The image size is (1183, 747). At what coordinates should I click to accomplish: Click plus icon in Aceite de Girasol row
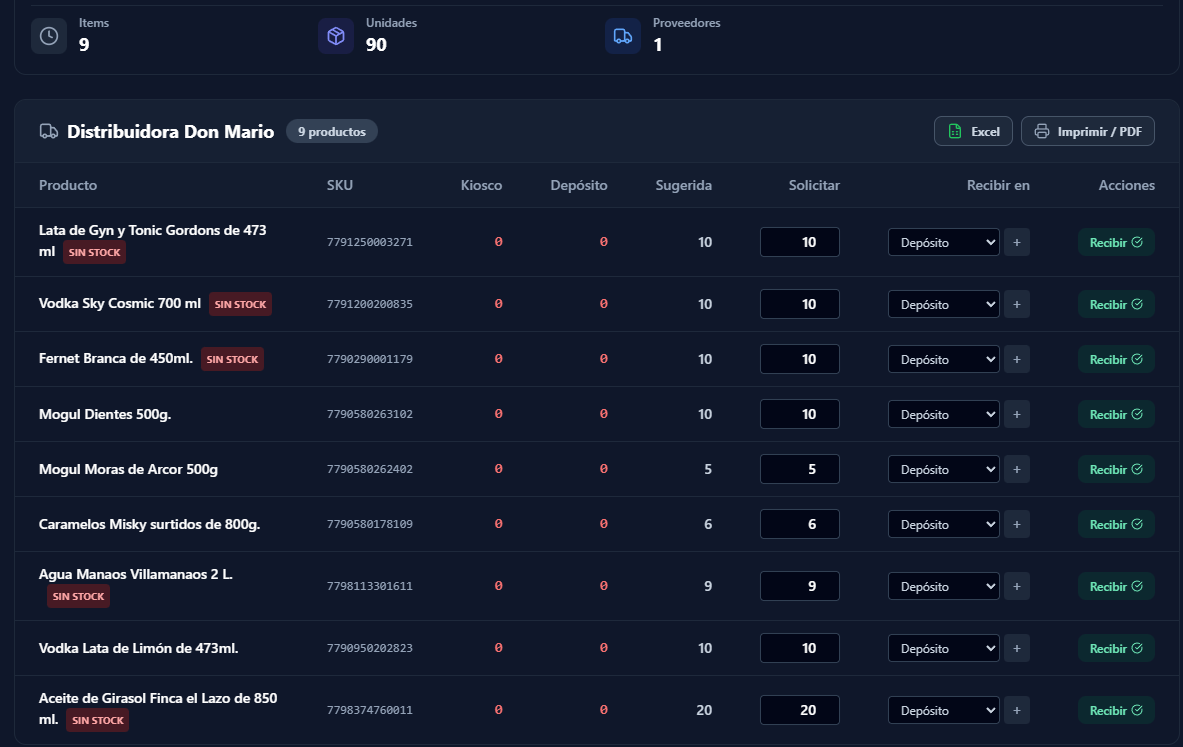(x=1016, y=710)
